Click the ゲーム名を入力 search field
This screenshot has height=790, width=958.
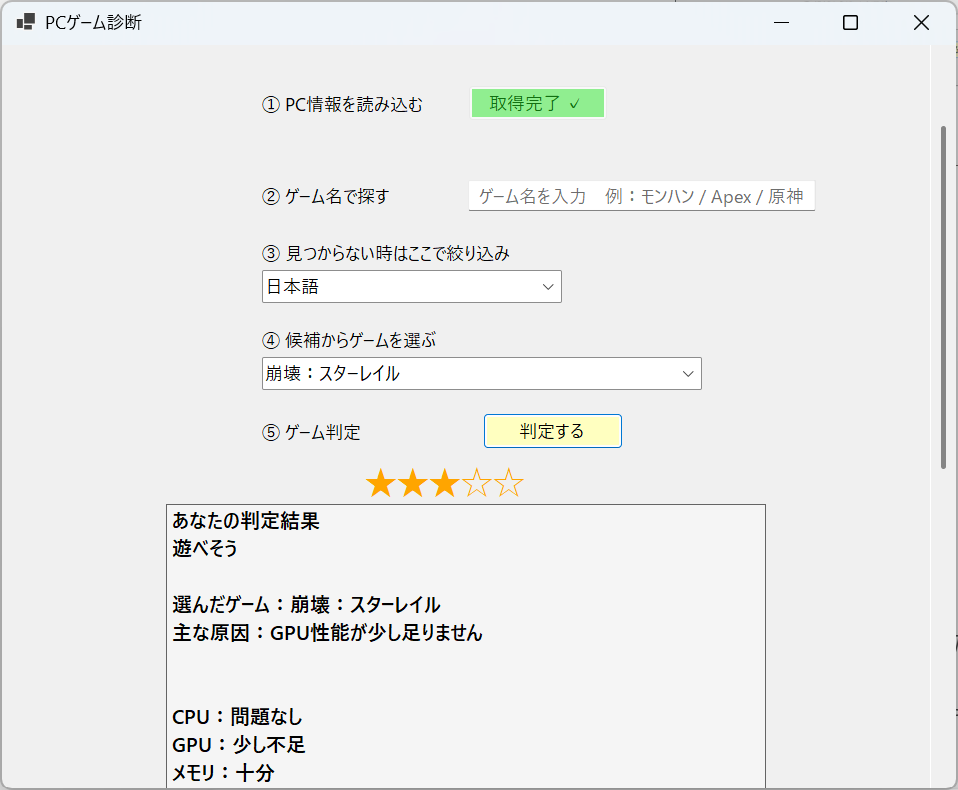click(x=642, y=196)
